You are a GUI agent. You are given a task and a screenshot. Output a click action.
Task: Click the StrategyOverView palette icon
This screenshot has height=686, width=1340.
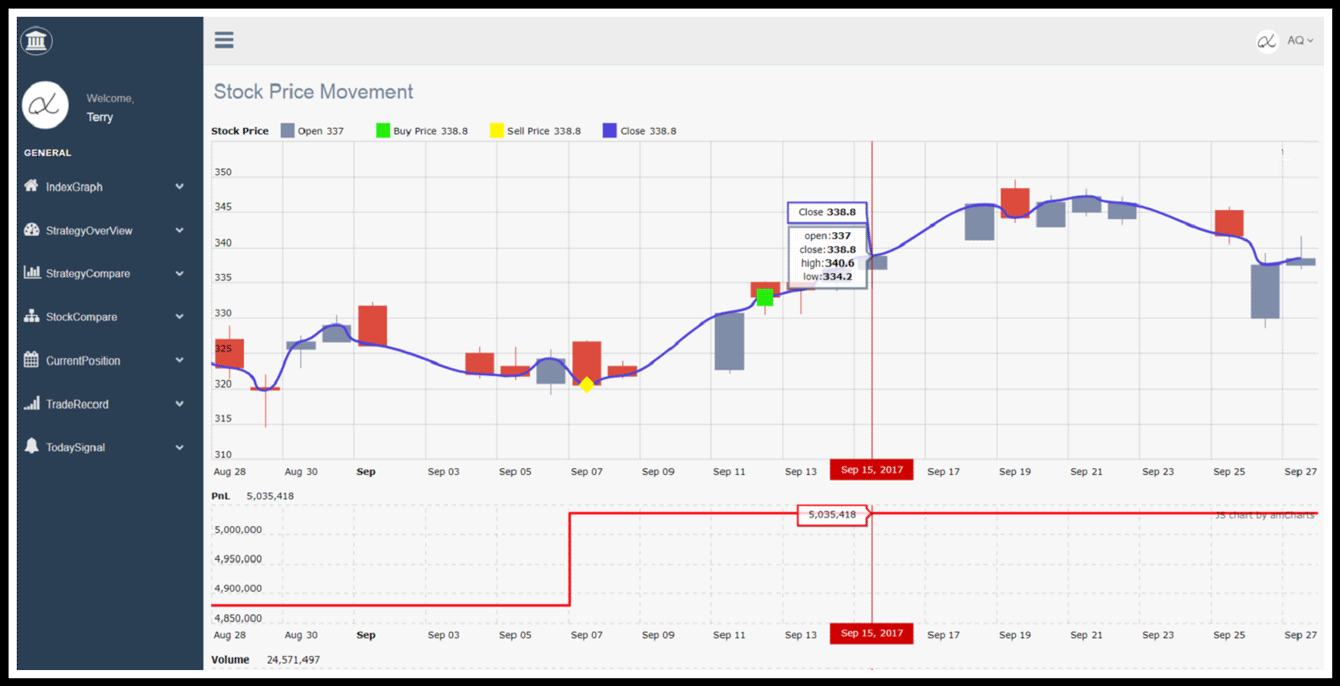coord(32,230)
